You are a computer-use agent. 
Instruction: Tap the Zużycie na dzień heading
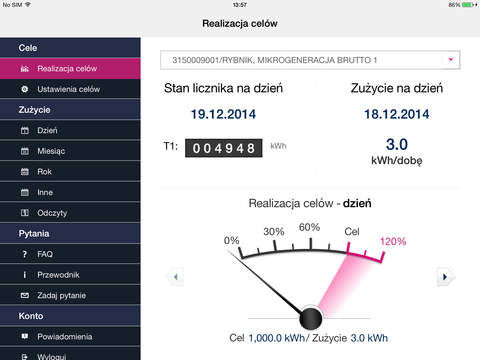(x=397, y=88)
